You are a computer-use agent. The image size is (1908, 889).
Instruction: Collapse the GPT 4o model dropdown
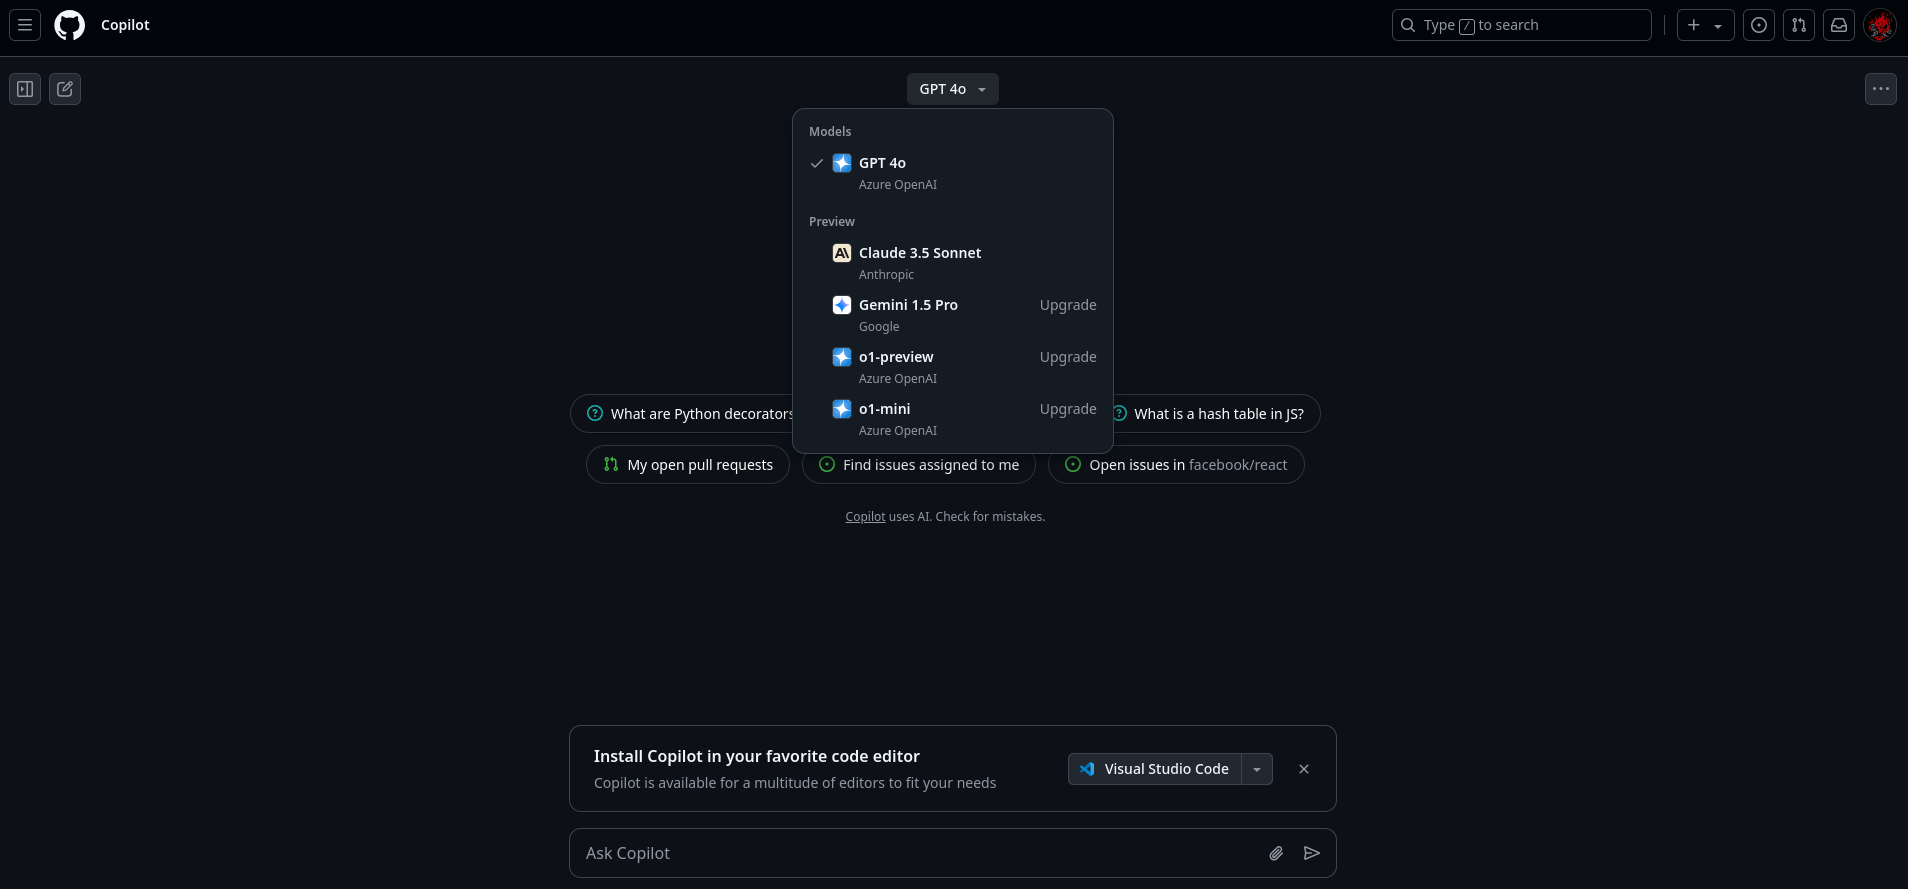click(952, 89)
